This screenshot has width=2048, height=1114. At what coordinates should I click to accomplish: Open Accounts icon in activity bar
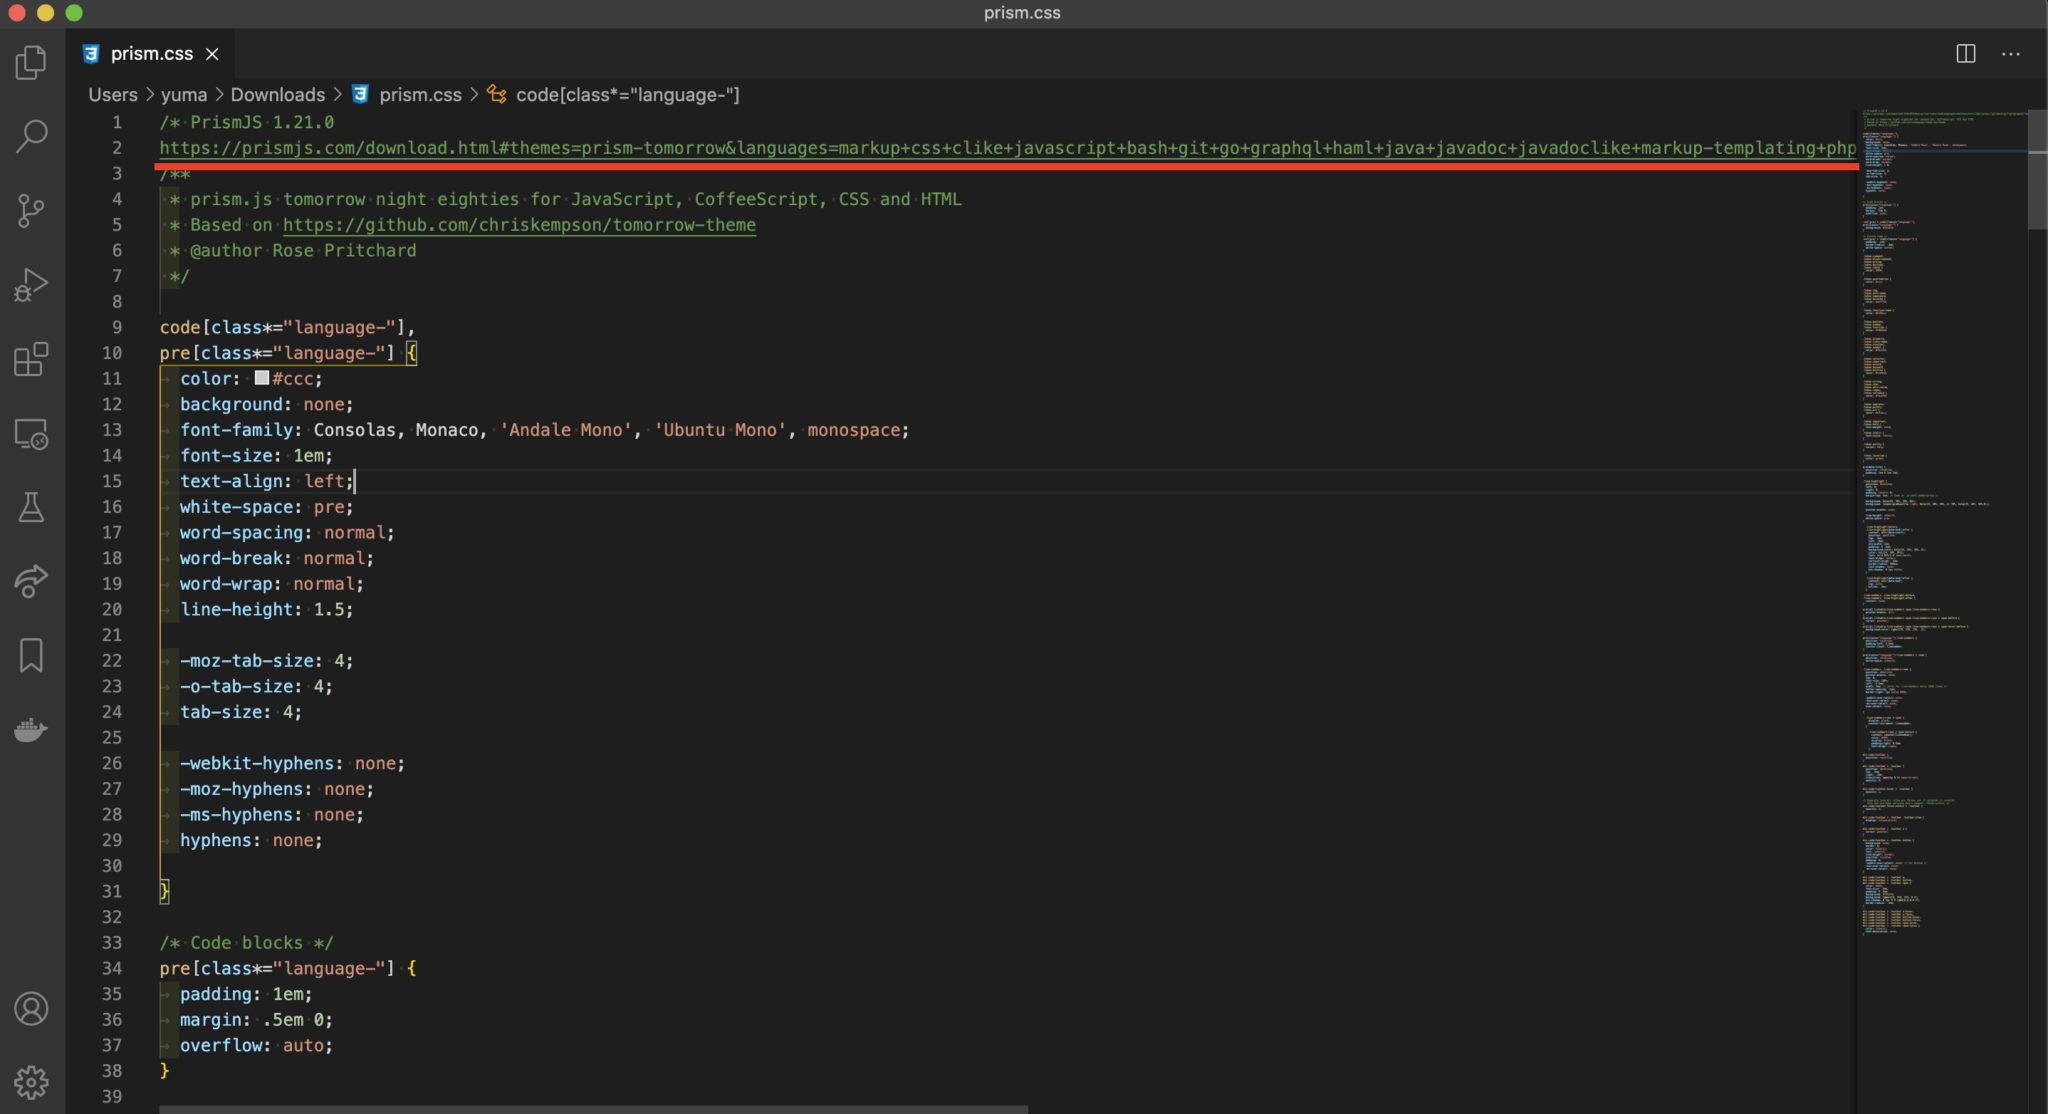(31, 1008)
